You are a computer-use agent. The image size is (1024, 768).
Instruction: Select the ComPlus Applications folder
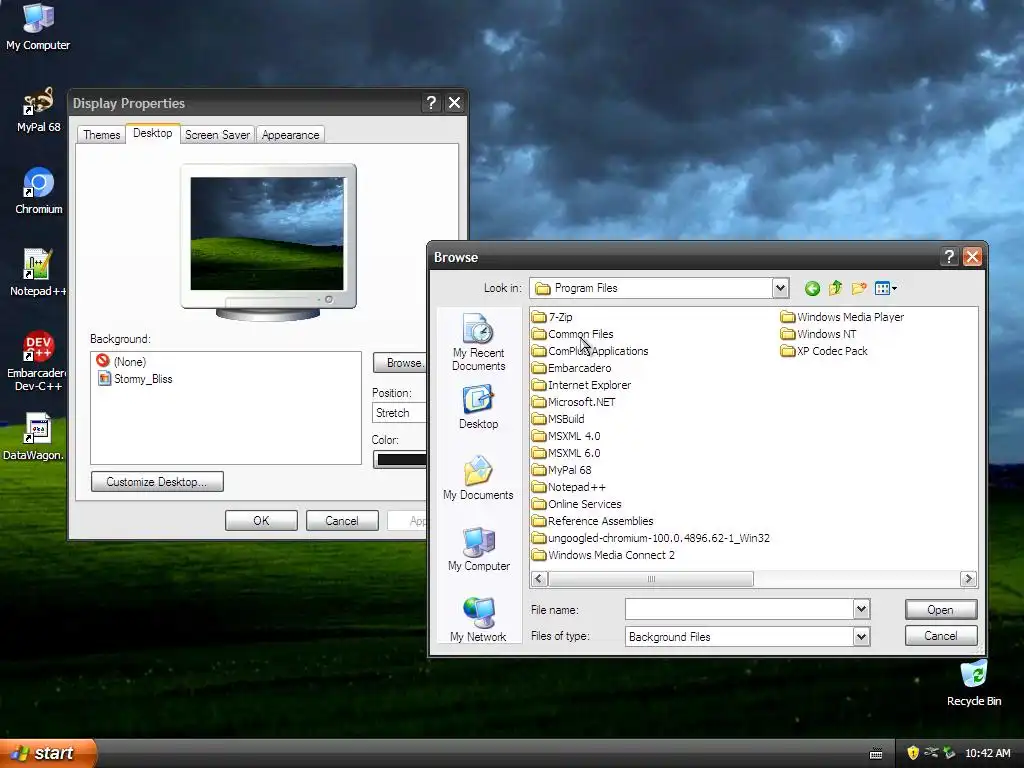tap(590, 351)
